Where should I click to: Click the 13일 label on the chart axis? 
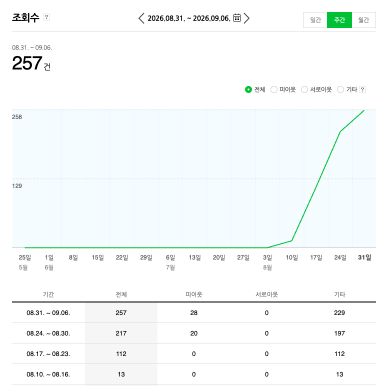(195, 257)
